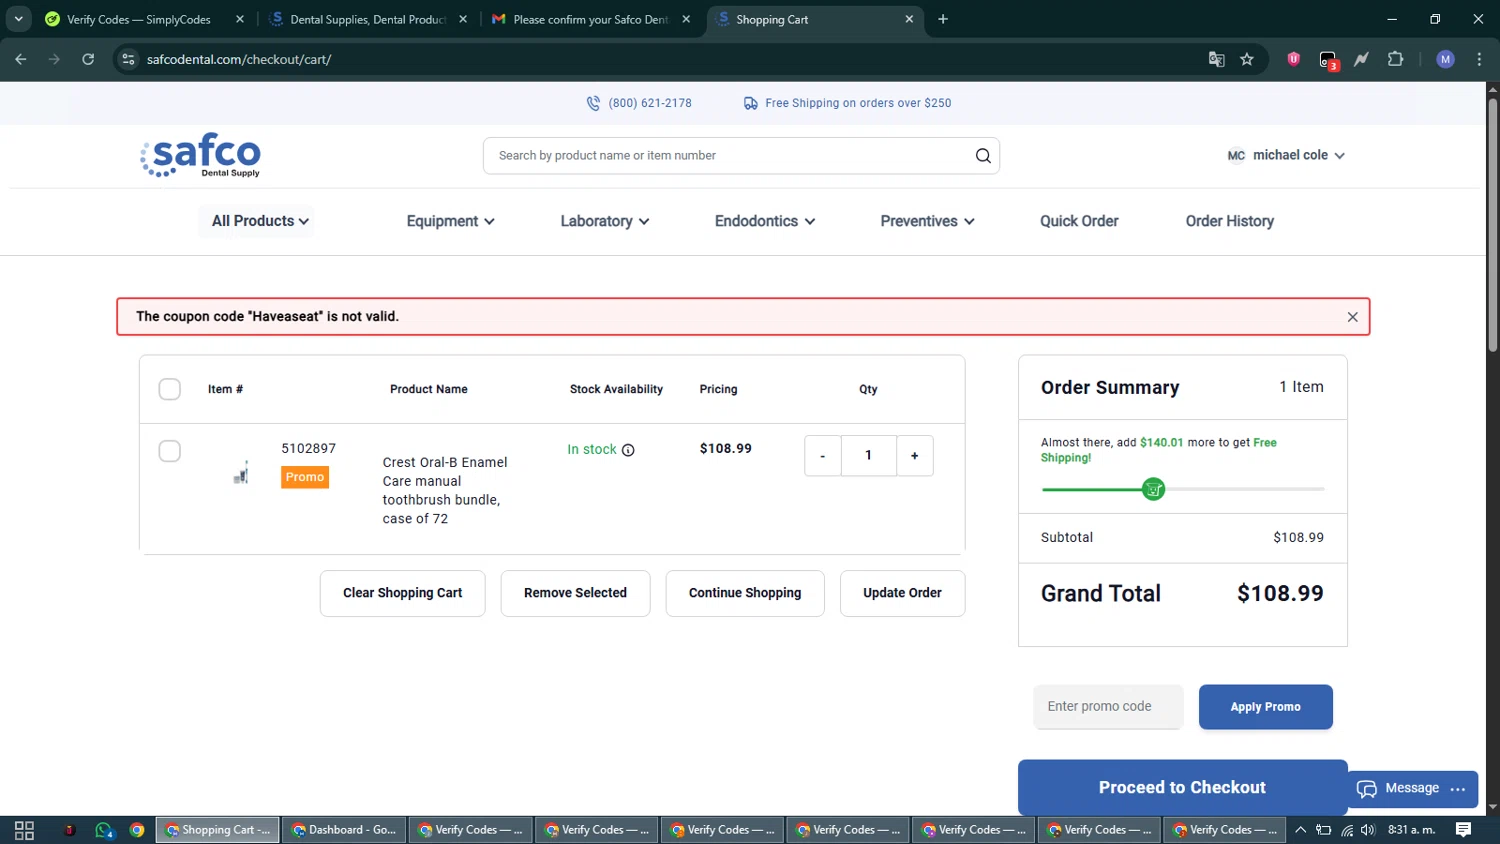1500x844 pixels.
Task: Click the free shipping progress bar marker
Action: tap(1153, 489)
